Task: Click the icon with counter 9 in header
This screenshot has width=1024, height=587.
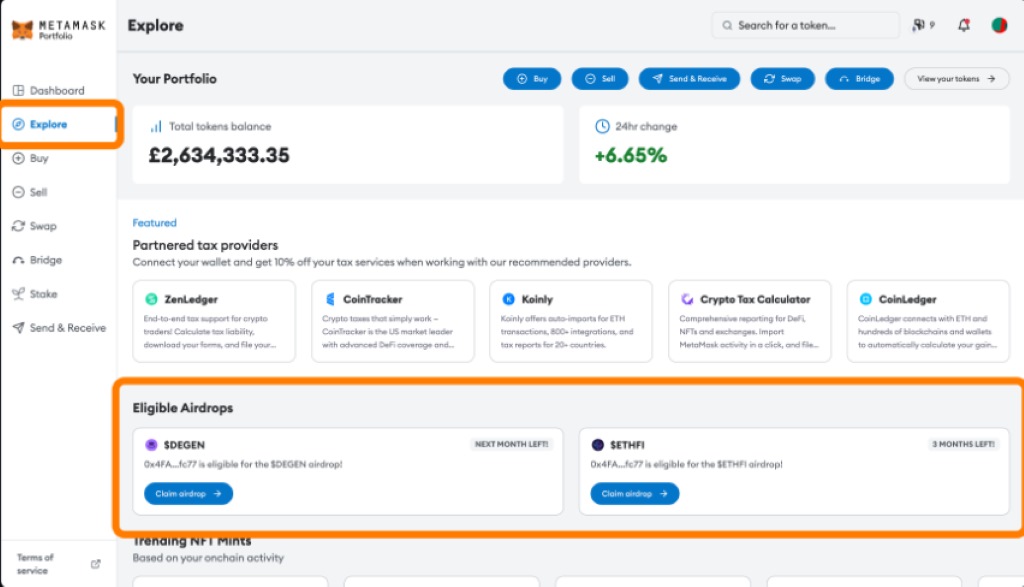Action: pos(923,25)
